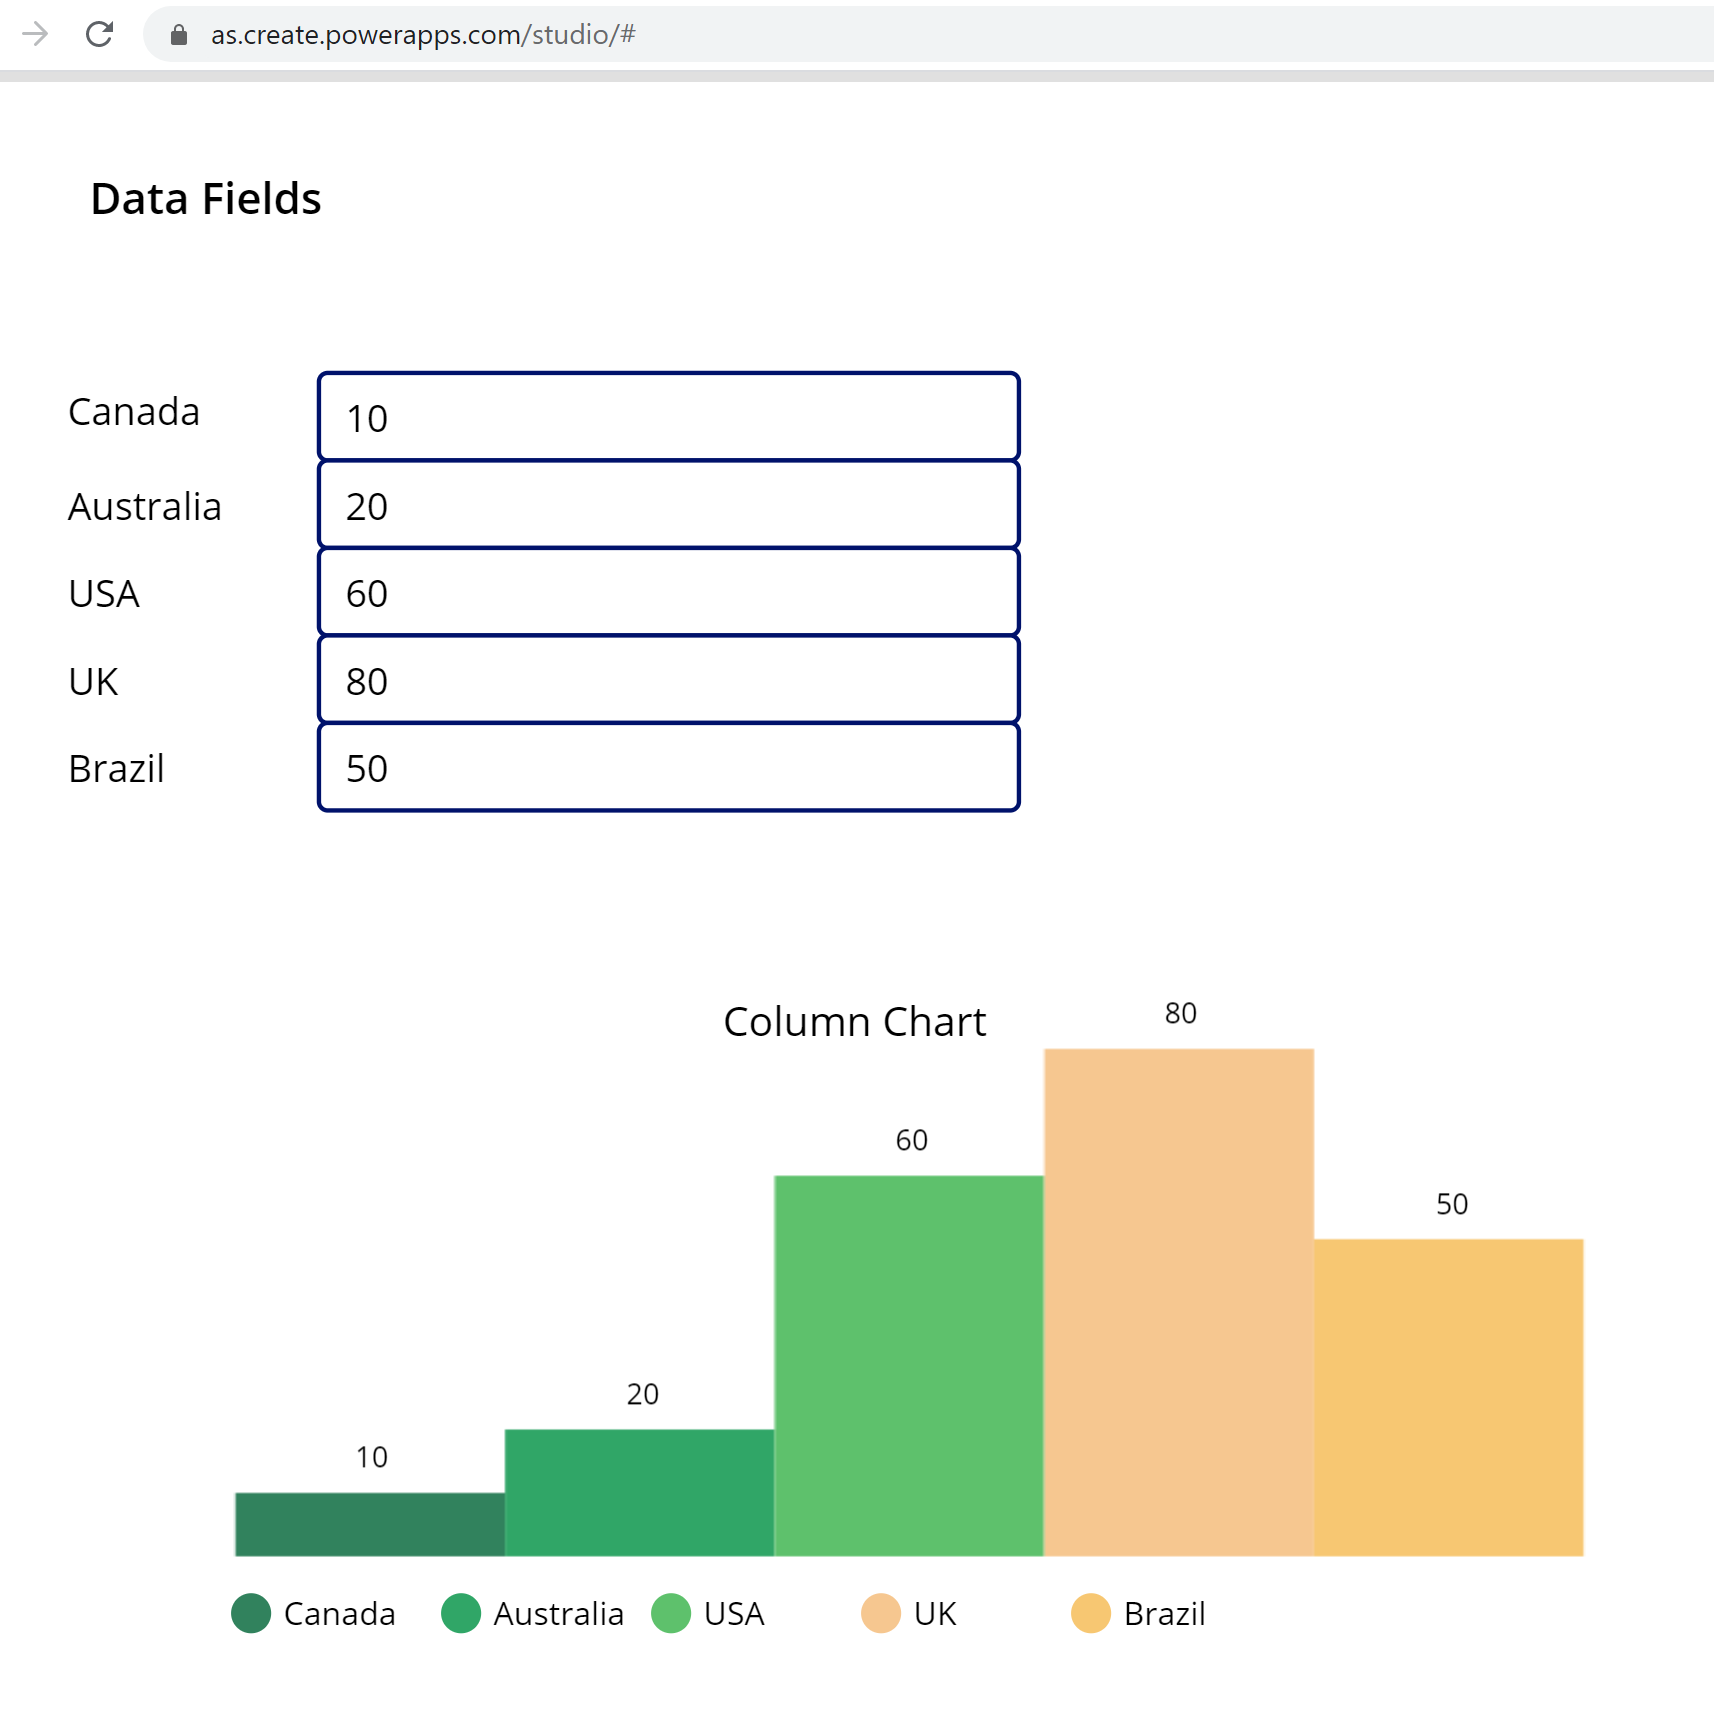The height and width of the screenshot is (1712, 1714).
Task: Click the browser forward arrow
Action: point(35,34)
